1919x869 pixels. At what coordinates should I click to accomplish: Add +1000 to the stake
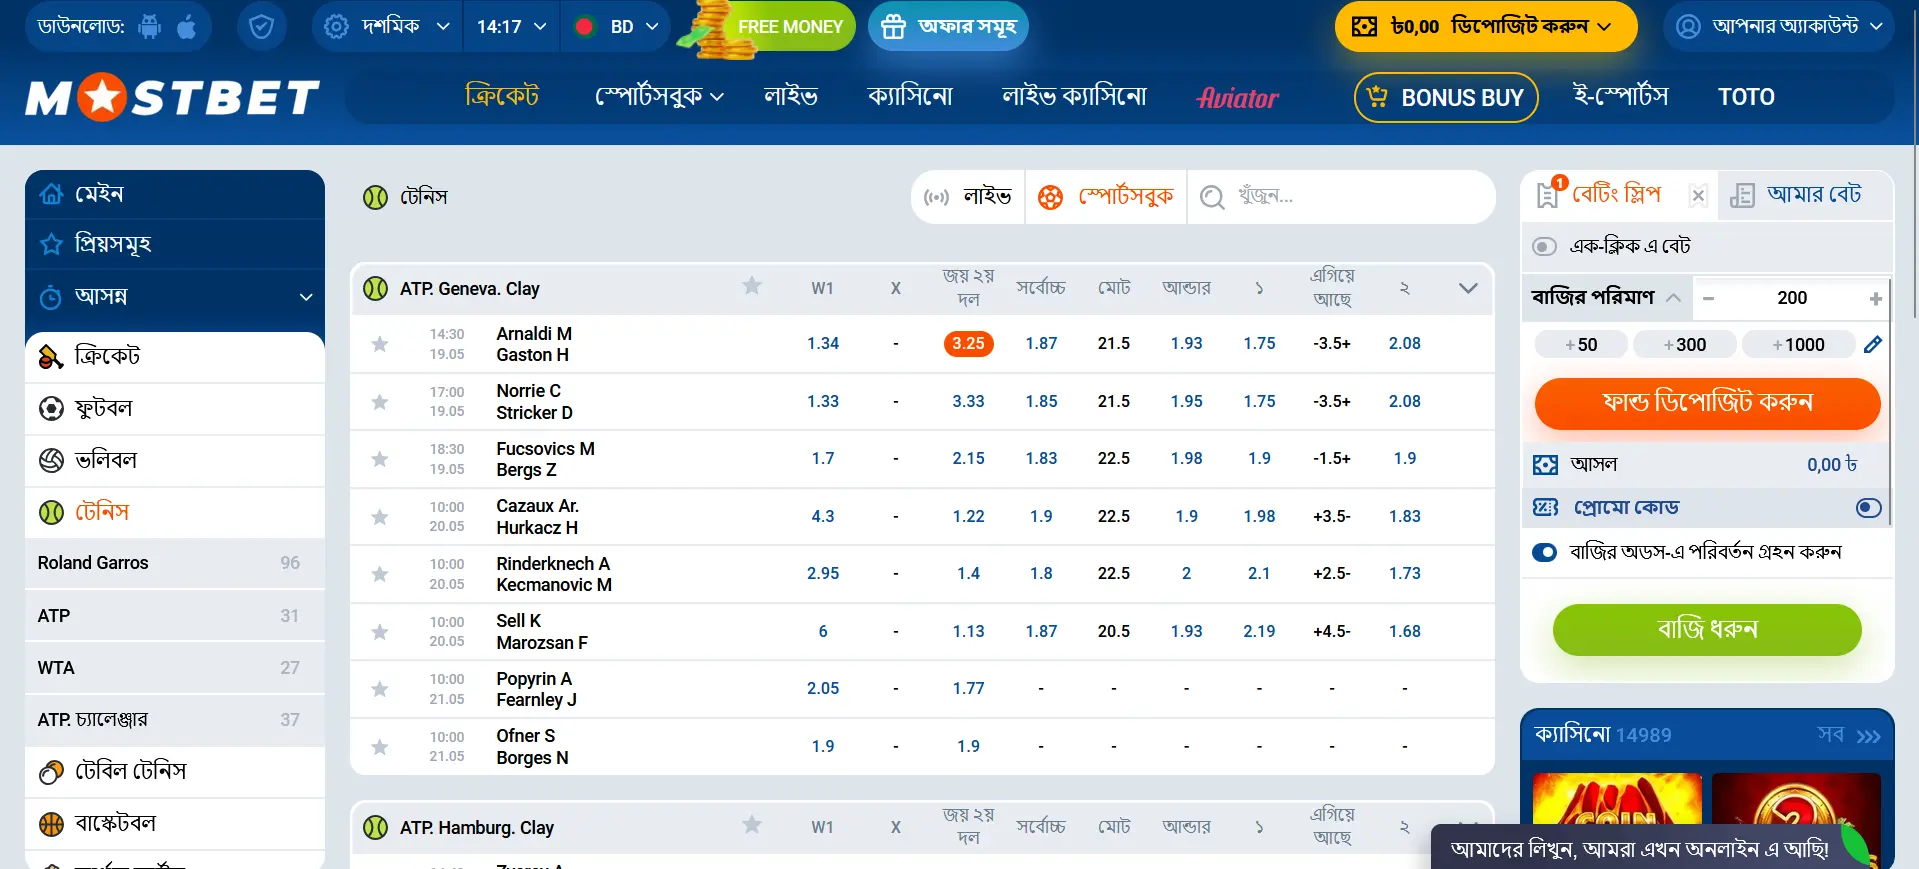(1798, 345)
